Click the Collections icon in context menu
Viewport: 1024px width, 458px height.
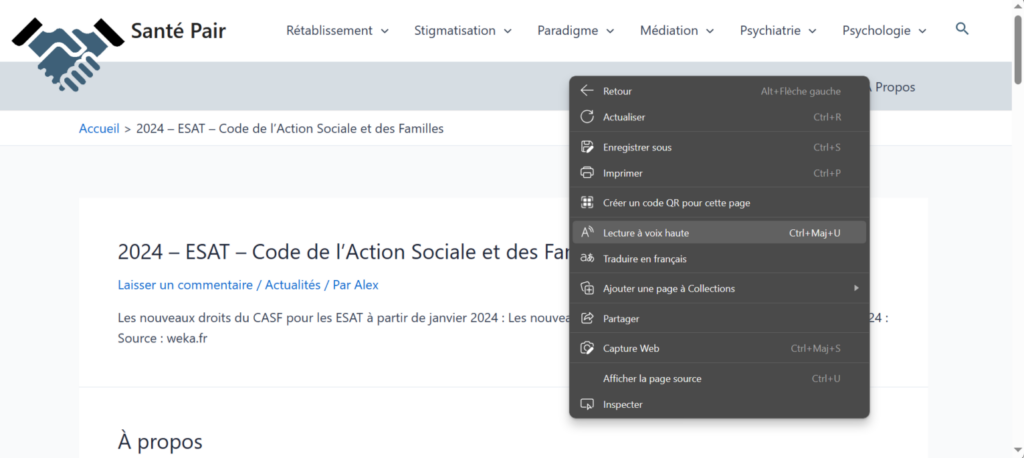click(x=587, y=288)
